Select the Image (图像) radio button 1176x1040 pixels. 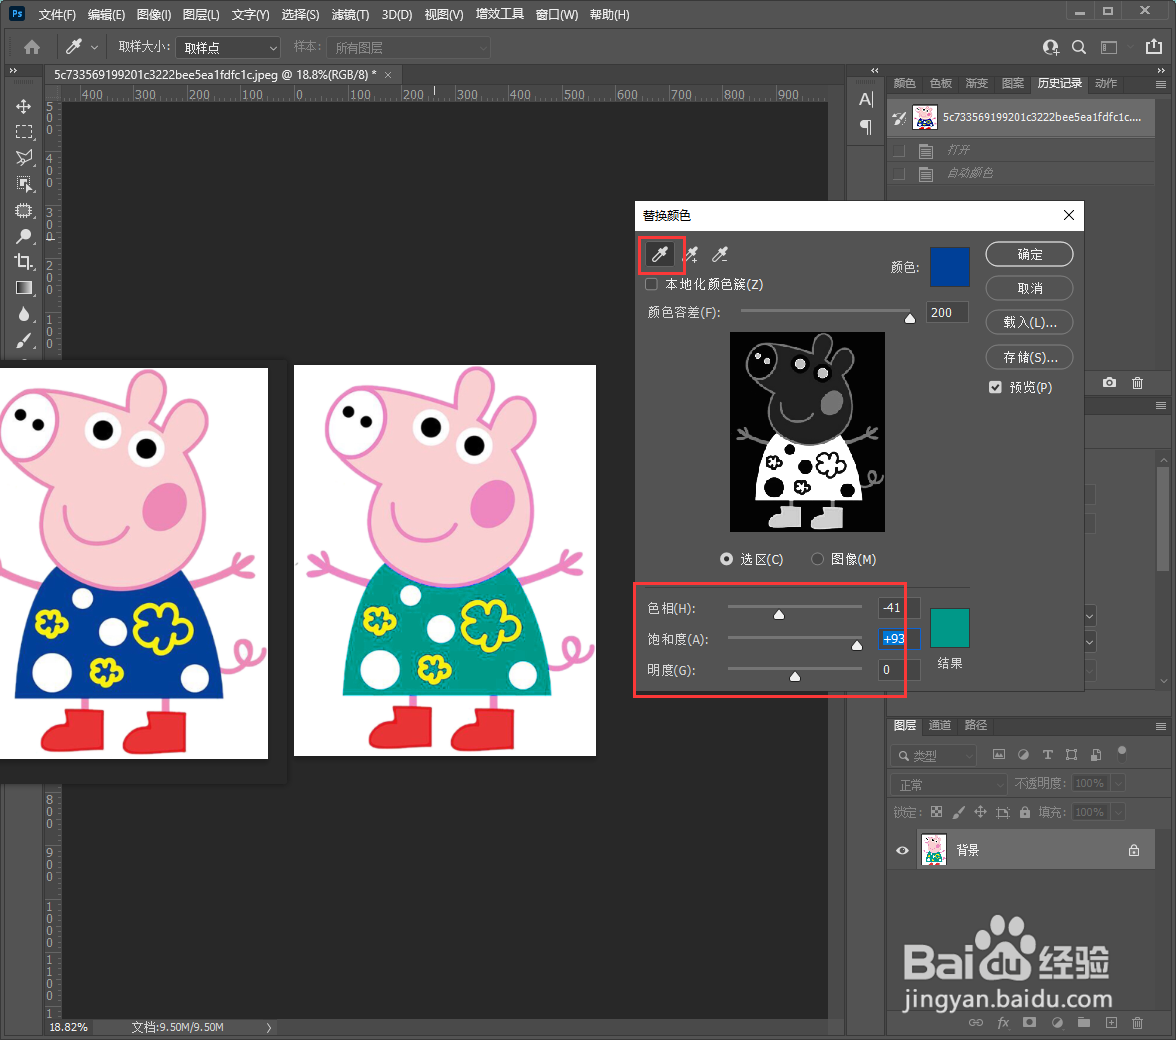tap(817, 559)
